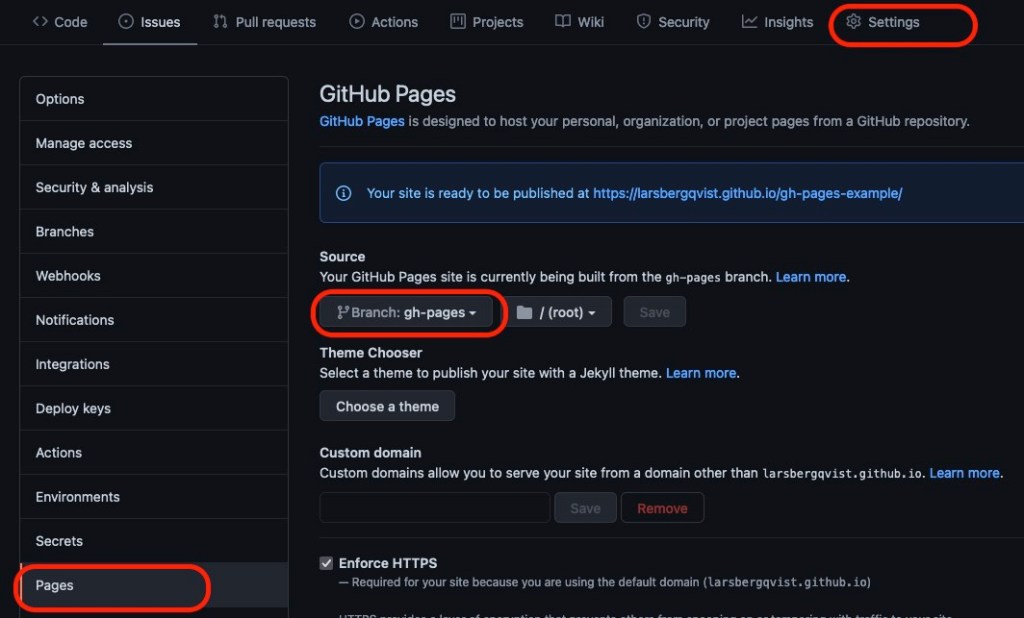The image size is (1024, 618).
Task: Open the Insights tab
Action: click(x=777, y=22)
